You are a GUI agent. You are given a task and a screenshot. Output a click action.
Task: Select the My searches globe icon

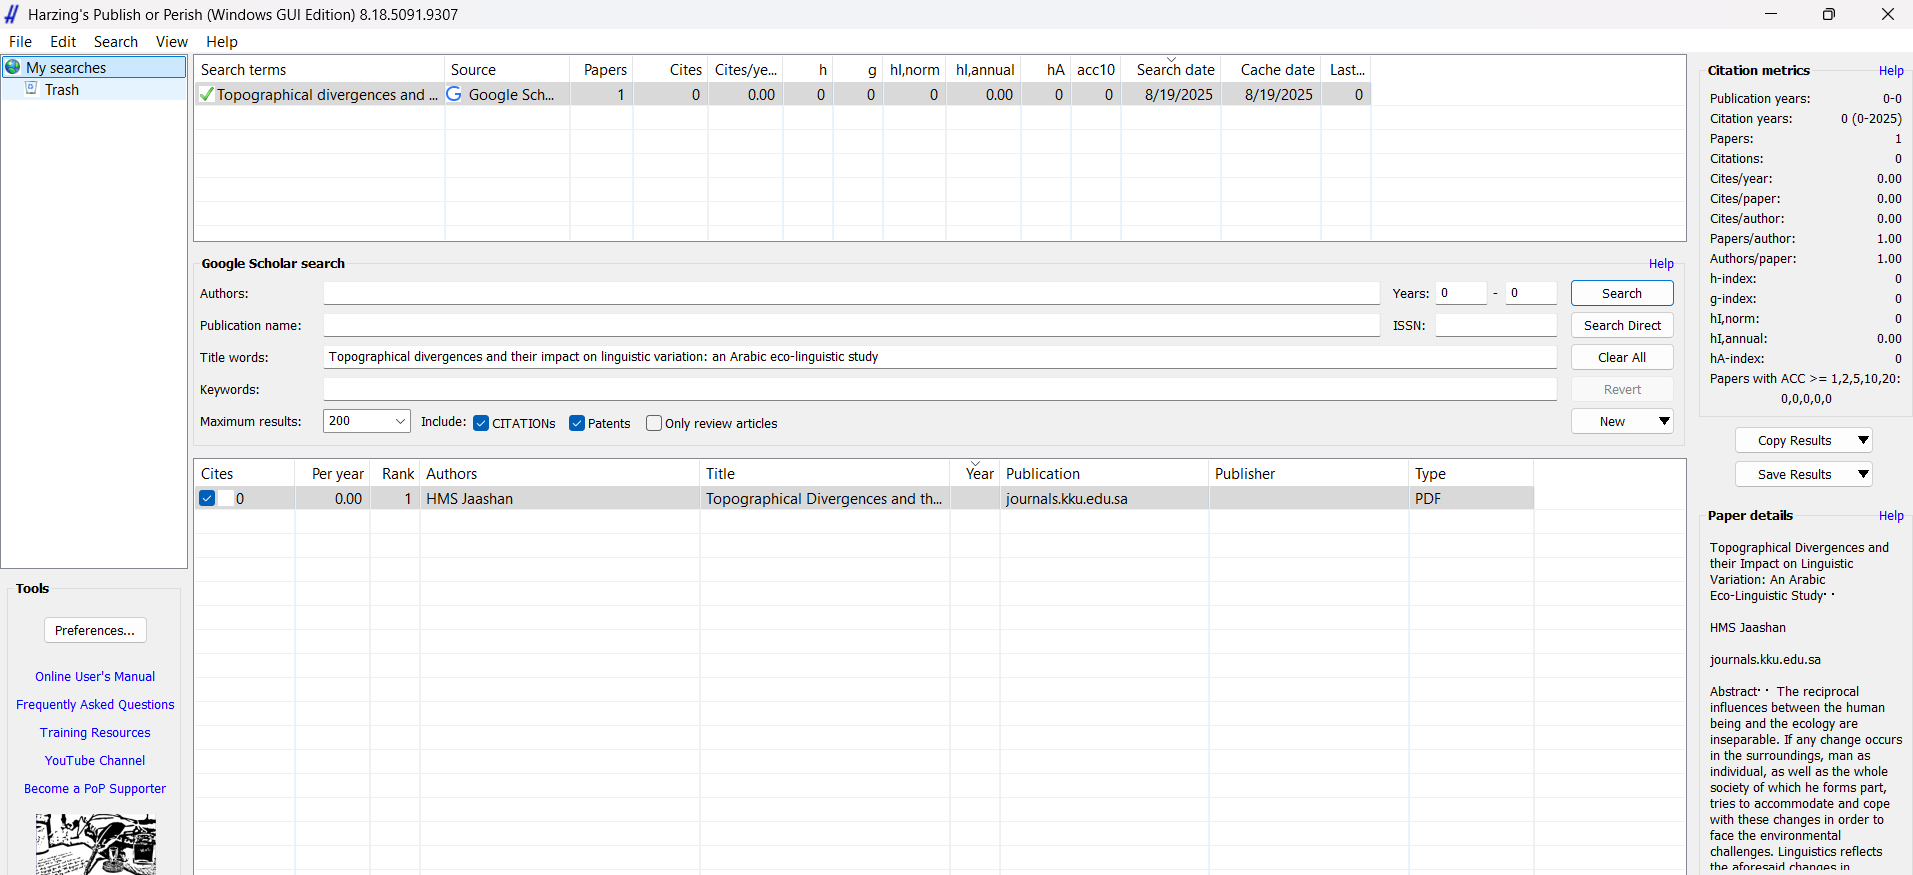tap(13, 67)
